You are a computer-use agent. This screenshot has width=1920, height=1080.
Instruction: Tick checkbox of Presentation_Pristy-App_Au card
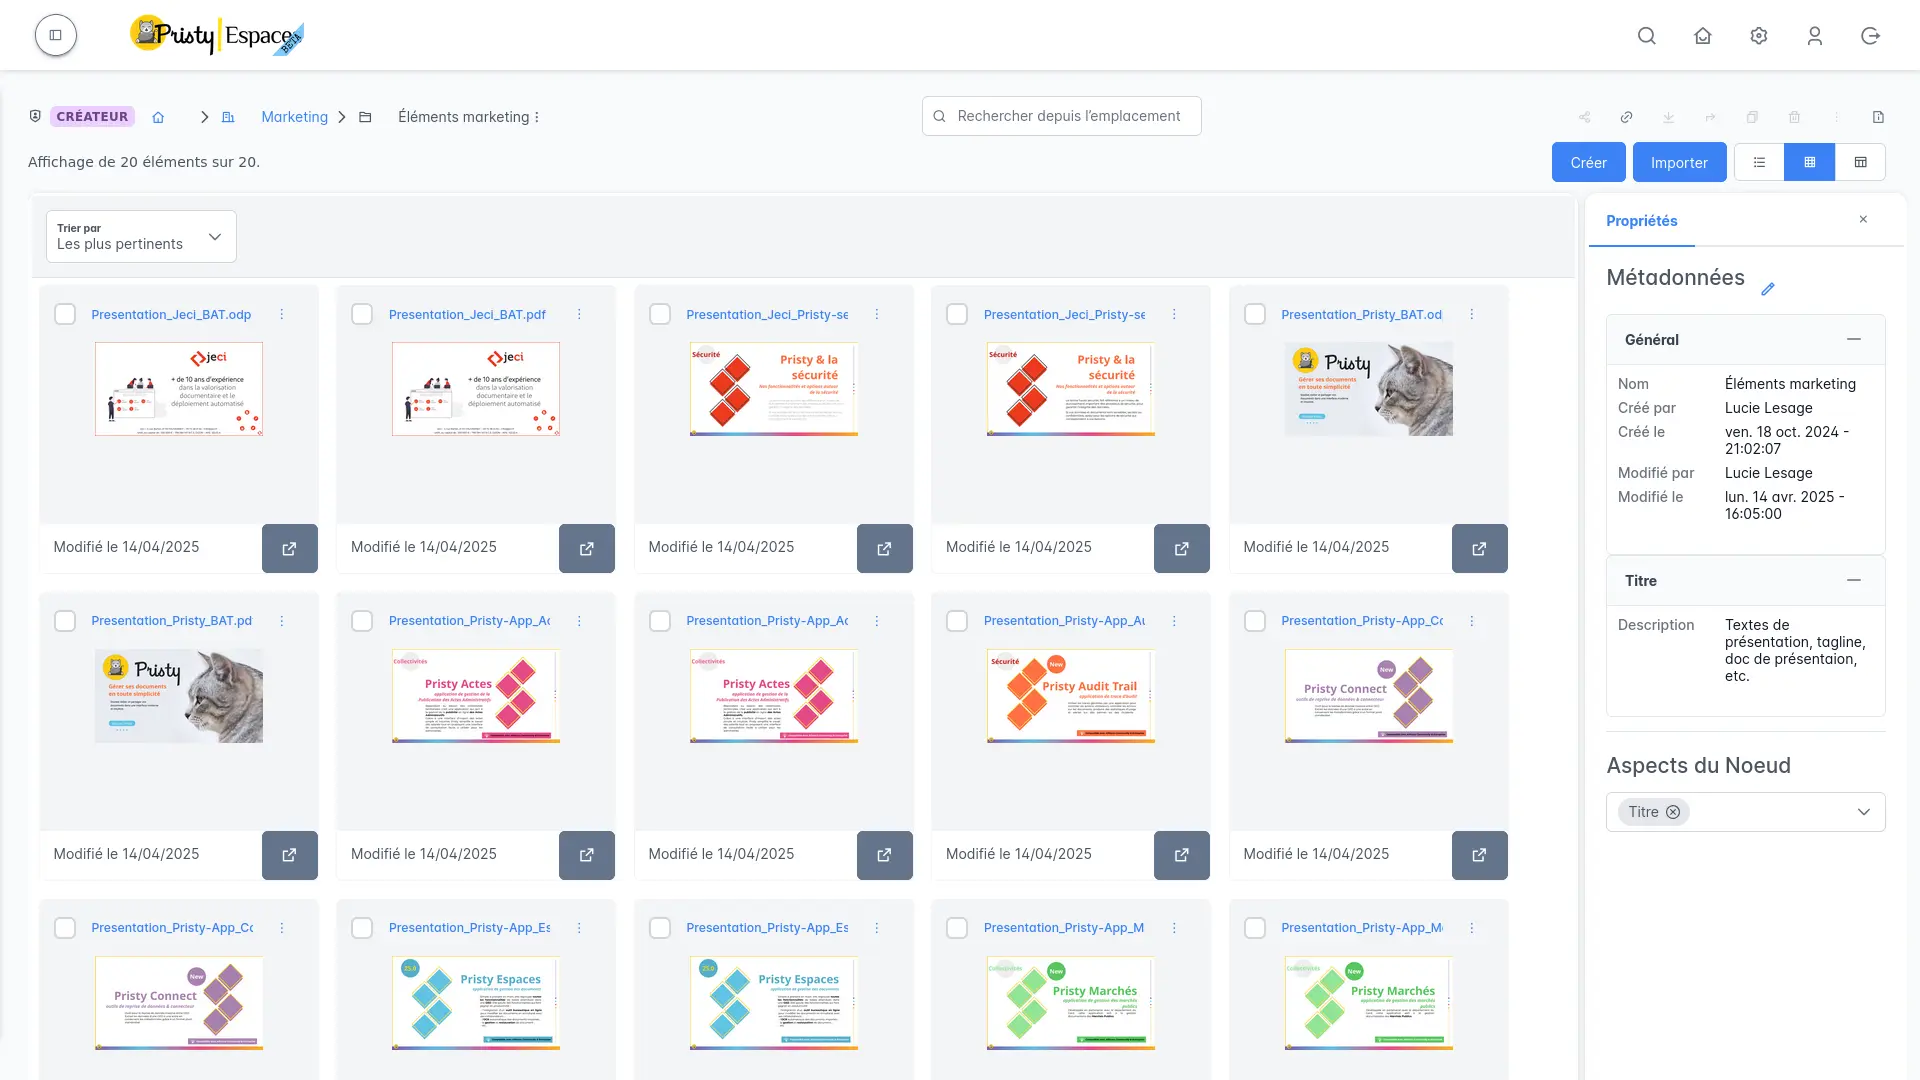click(957, 621)
